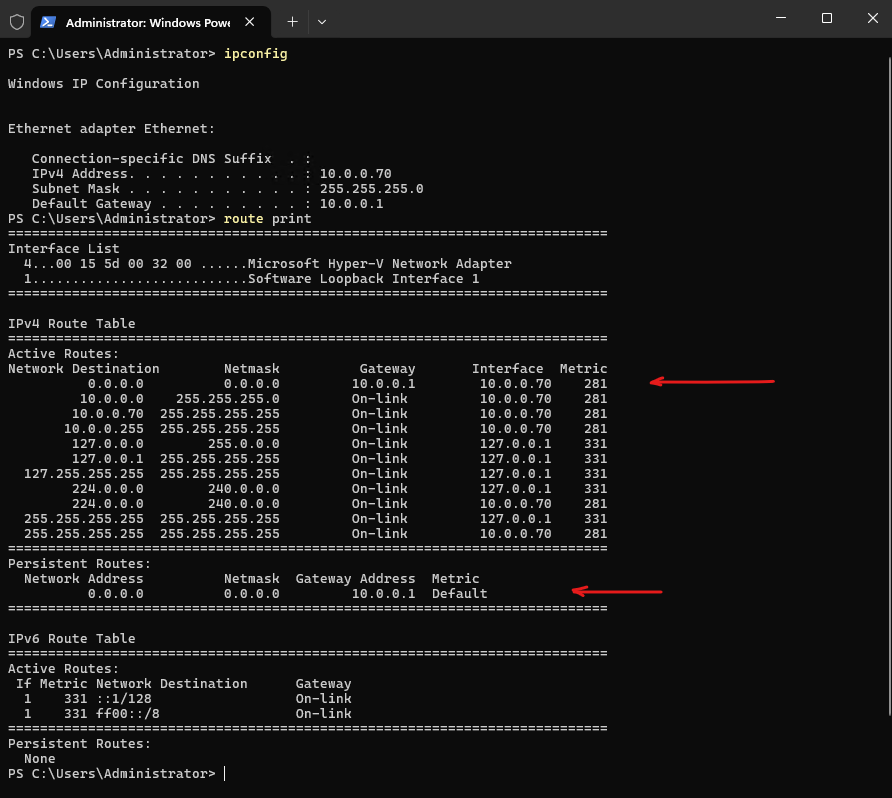Click the Subnet Mask value 255.255.255.0 in ipconfig output

tap(371, 189)
